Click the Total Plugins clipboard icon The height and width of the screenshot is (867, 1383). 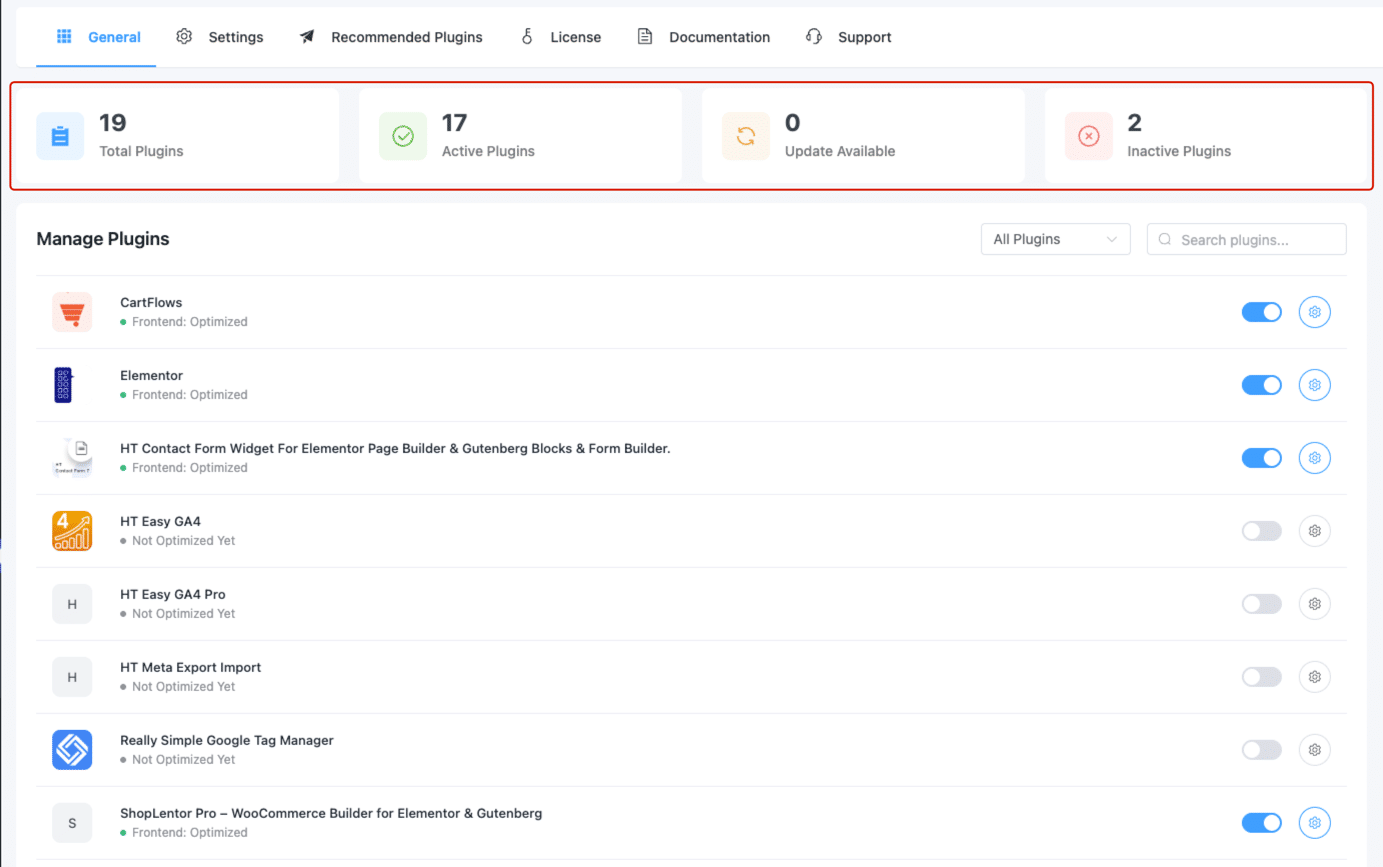point(60,136)
